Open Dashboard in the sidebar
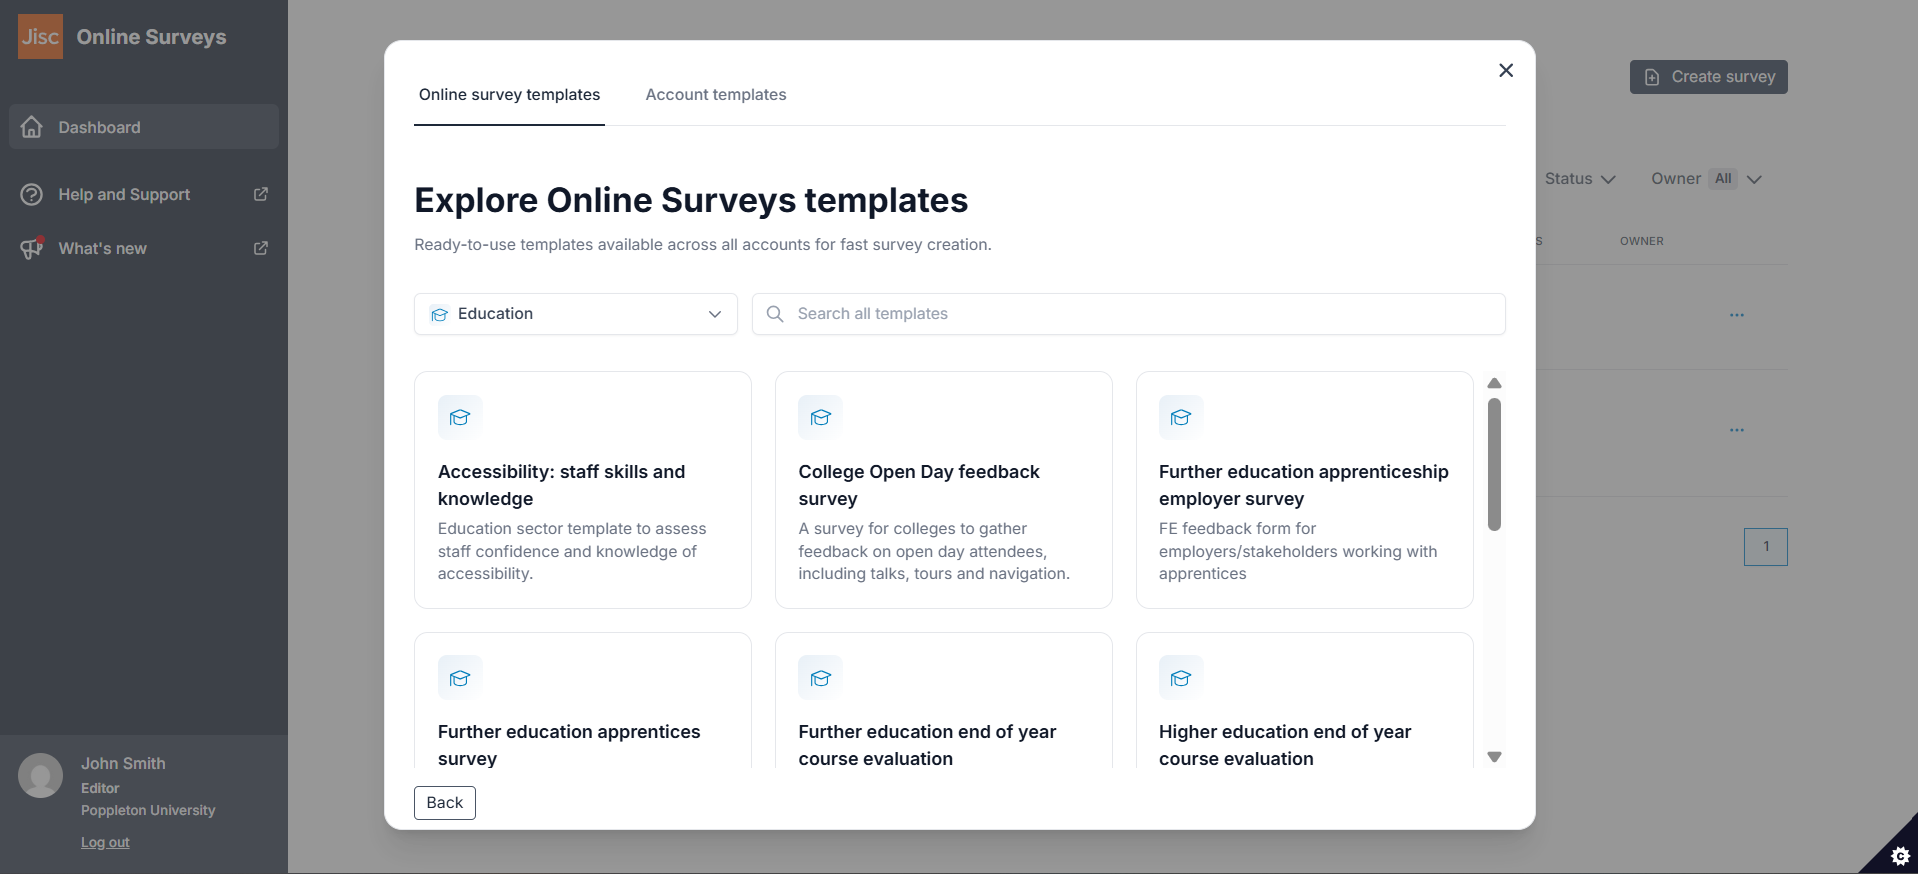 [x=144, y=127]
